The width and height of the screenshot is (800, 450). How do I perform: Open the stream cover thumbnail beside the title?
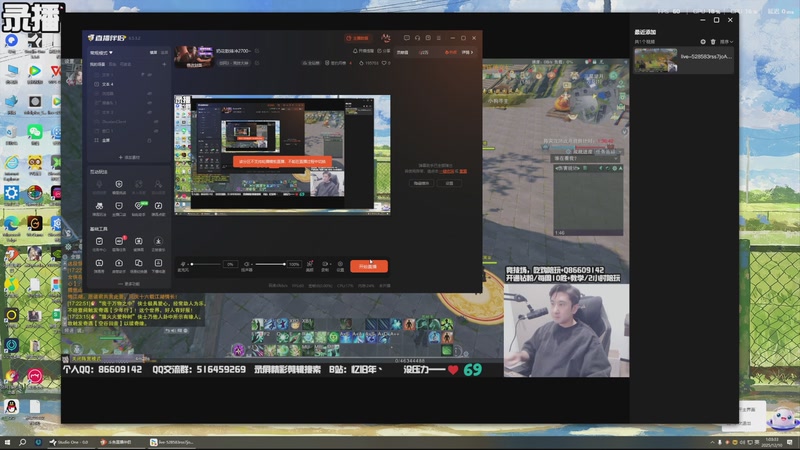coord(193,57)
